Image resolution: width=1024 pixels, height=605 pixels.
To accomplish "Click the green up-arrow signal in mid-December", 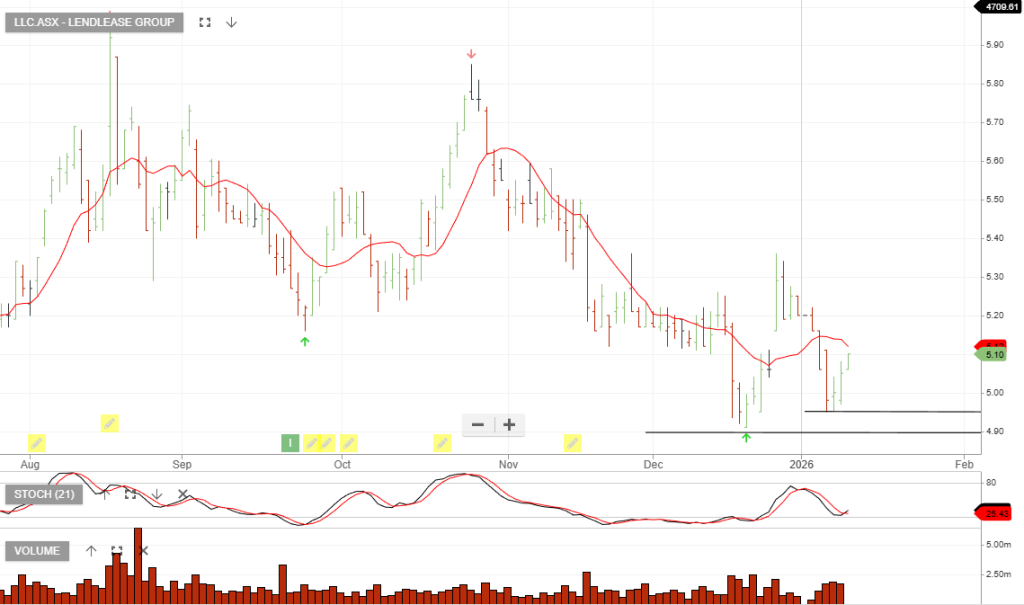I will [746, 437].
